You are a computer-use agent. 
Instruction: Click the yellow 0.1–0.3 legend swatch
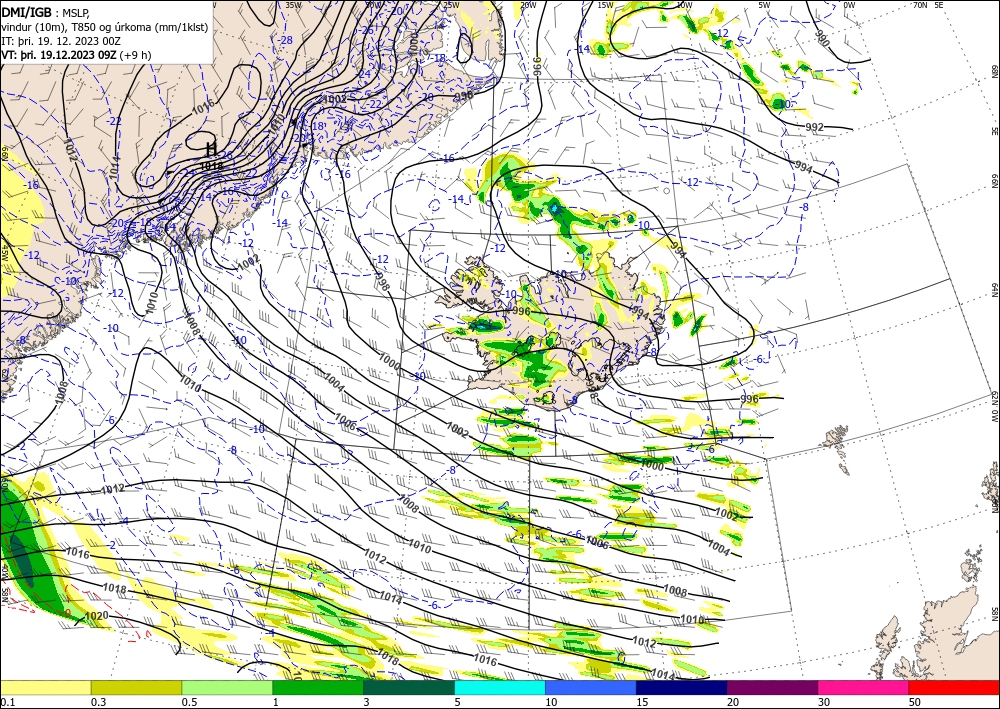(x=45, y=687)
